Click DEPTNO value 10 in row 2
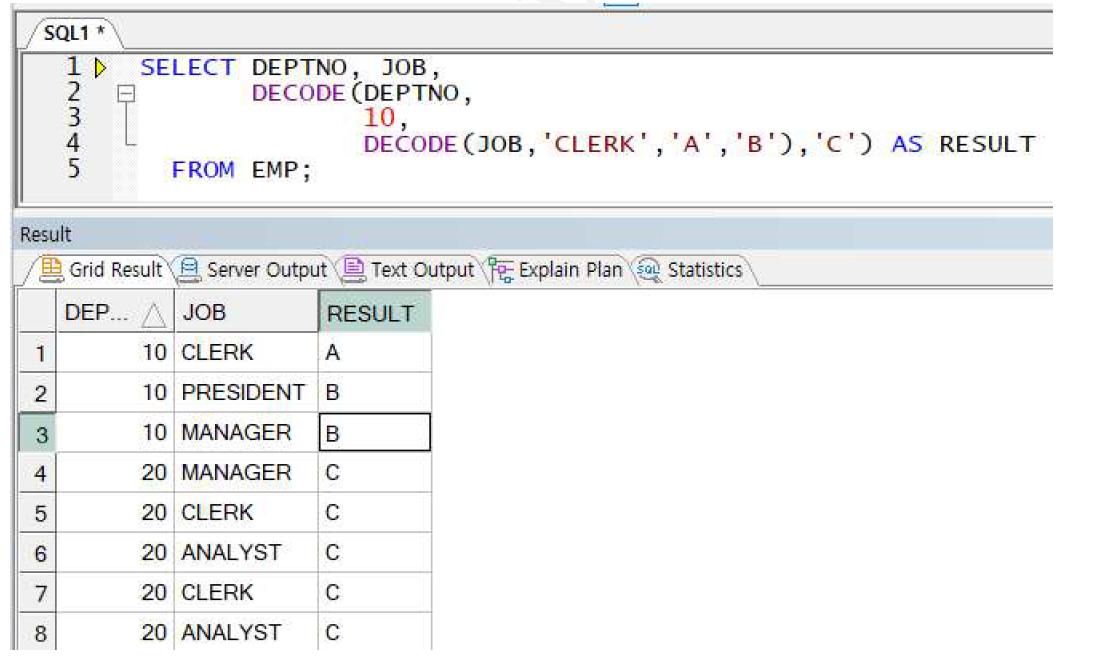Viewport: 1104px width, 657px height. (x=115, y=392)
